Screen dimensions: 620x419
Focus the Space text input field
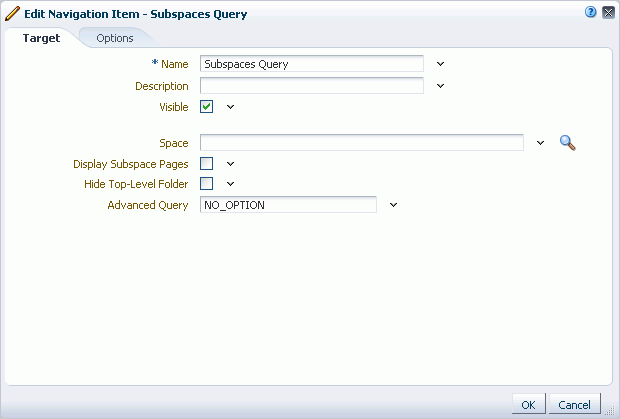[362, 142]
